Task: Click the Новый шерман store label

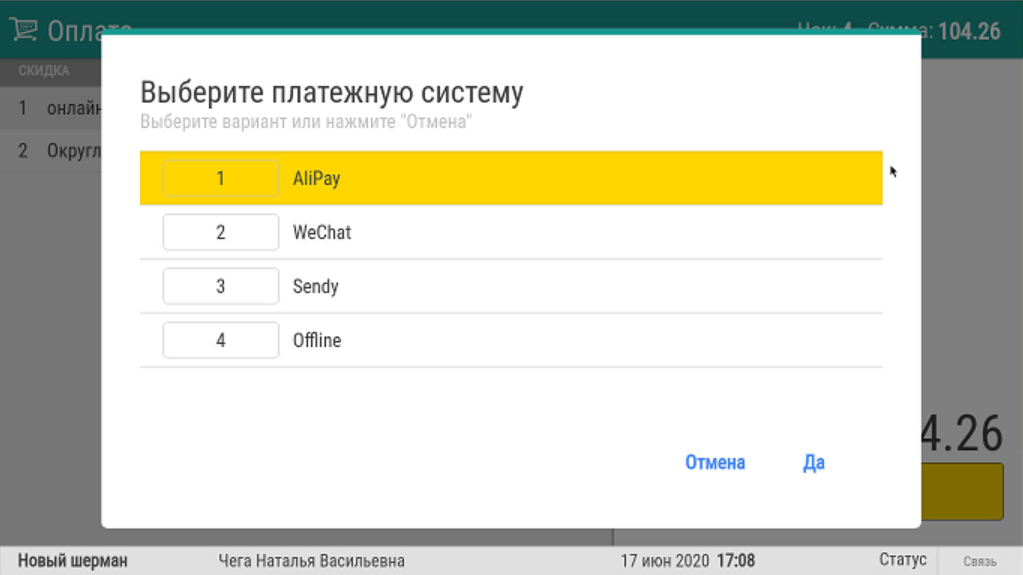Action: tap(72, 561)
